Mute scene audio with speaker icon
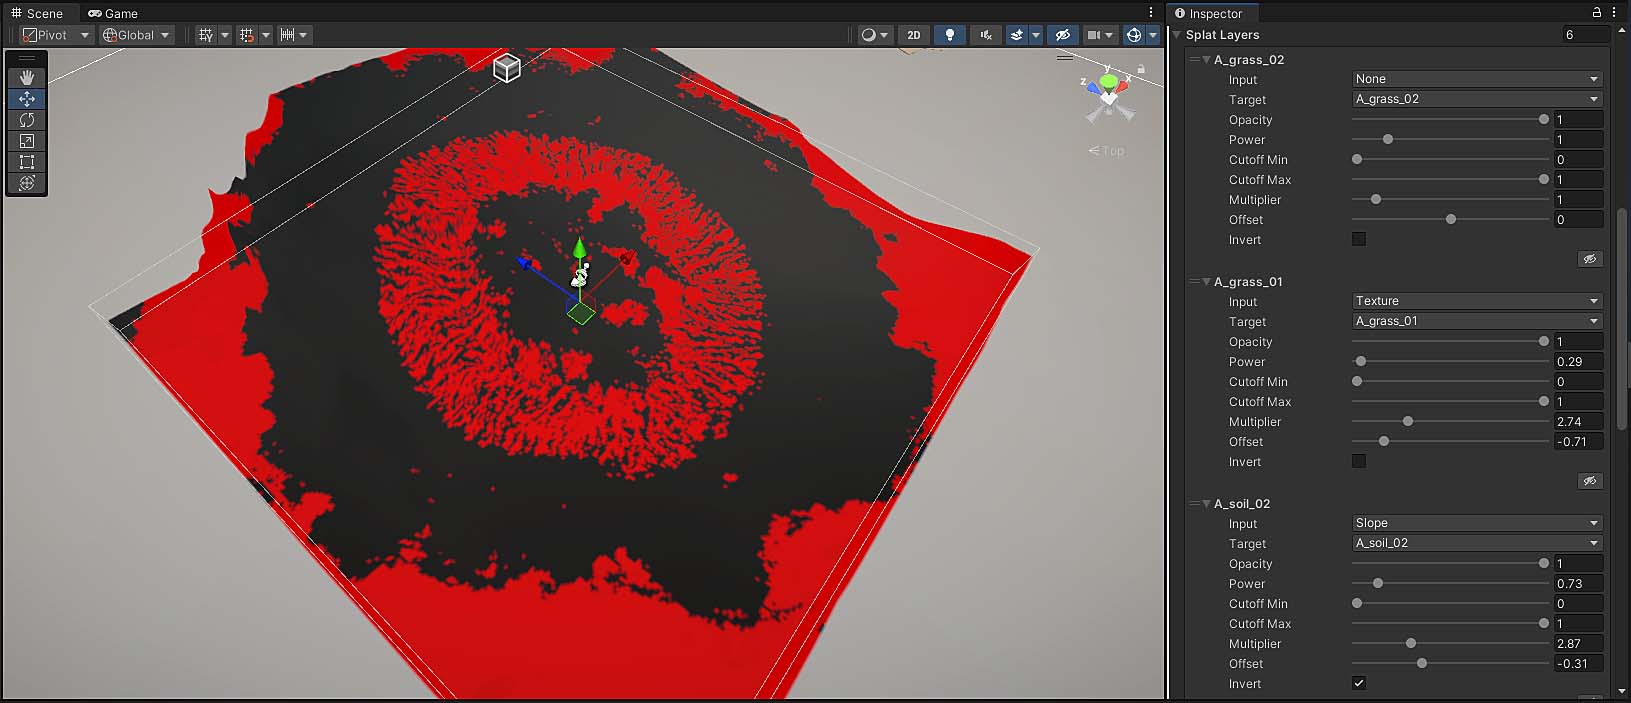 pos(985,35)
